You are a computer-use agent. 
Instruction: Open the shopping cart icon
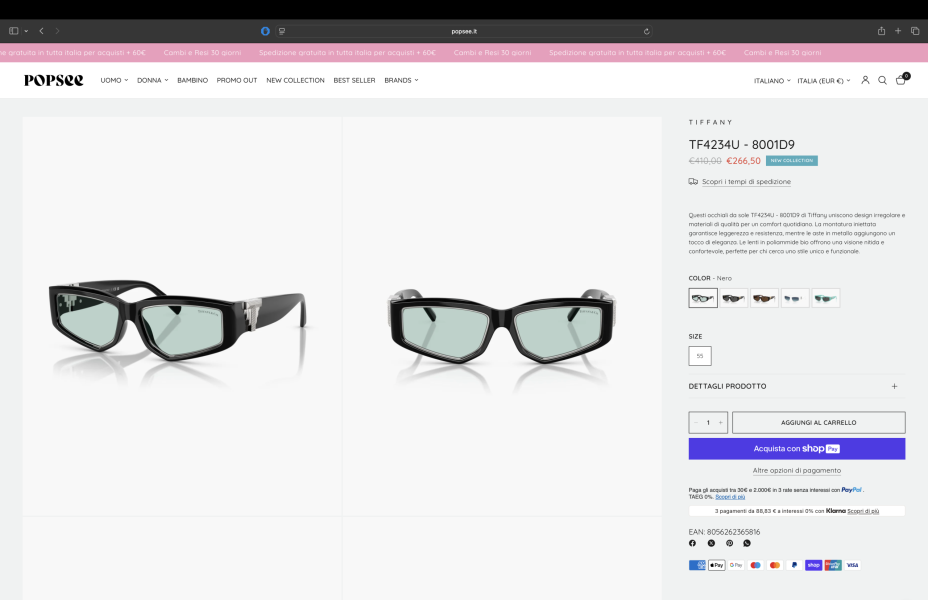click(900, 80)
